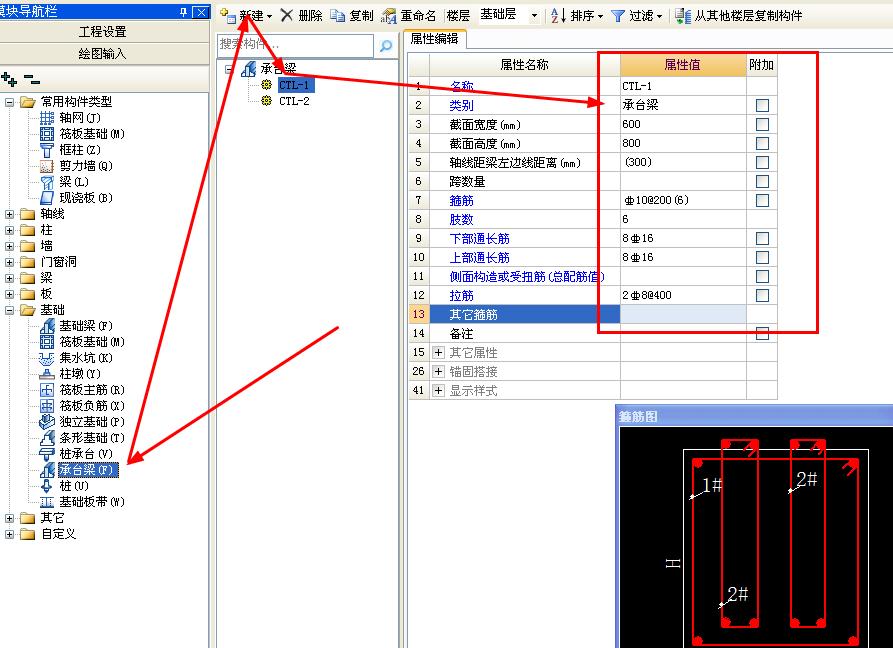
Task: Open the 基础层 floor dropdown
Action: coord(534,16)
